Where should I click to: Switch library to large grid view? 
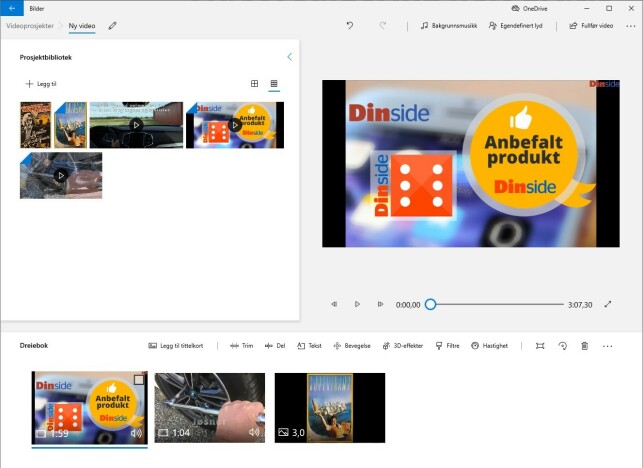coord(255,83)
